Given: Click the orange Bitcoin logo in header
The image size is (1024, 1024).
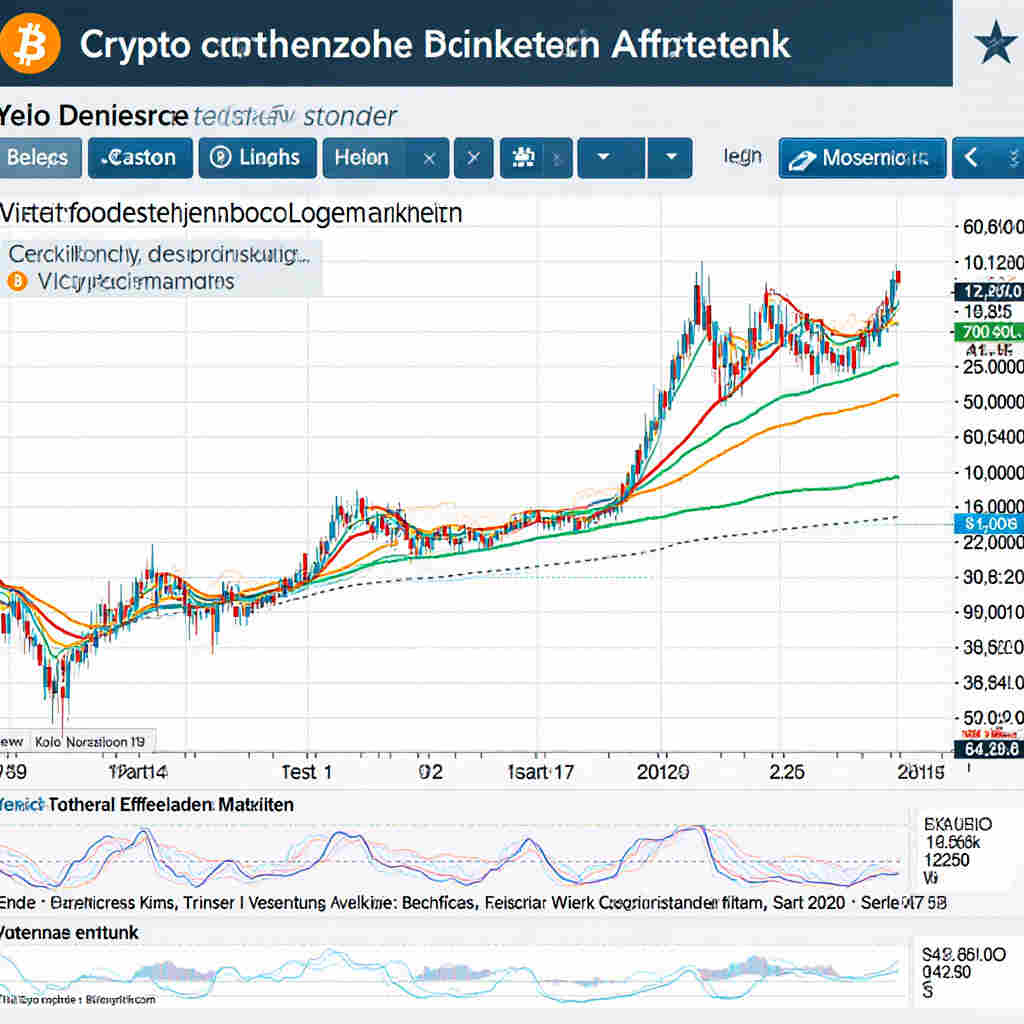Looking at the screenshot, I should tap(31, 44).
